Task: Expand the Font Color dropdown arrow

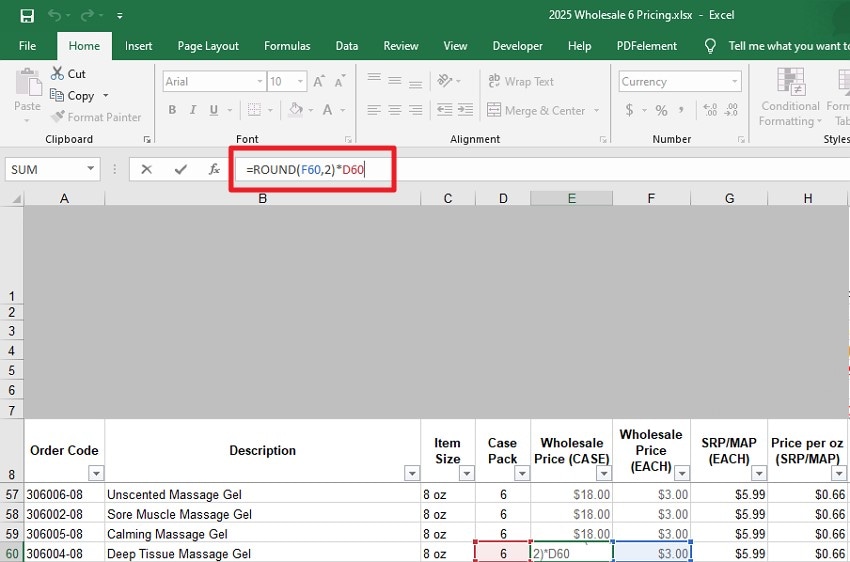Action: coord(343,111)
